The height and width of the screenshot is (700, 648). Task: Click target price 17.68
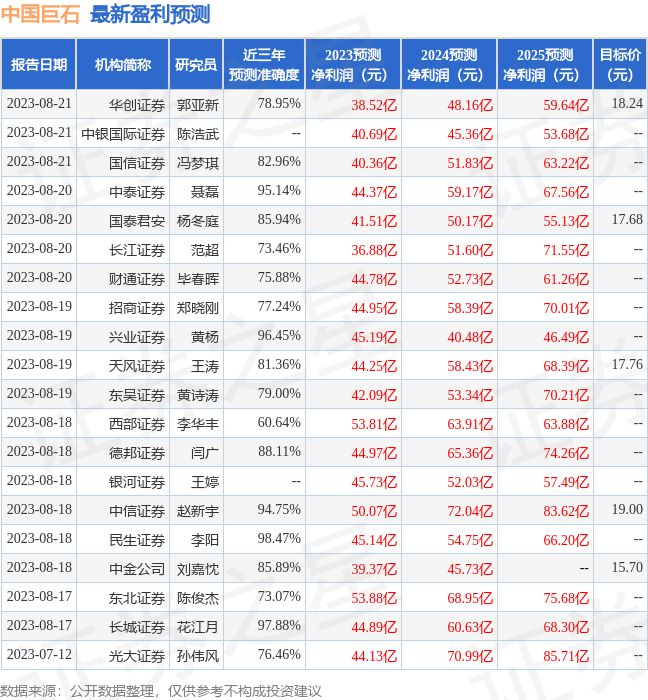[627, 219]
